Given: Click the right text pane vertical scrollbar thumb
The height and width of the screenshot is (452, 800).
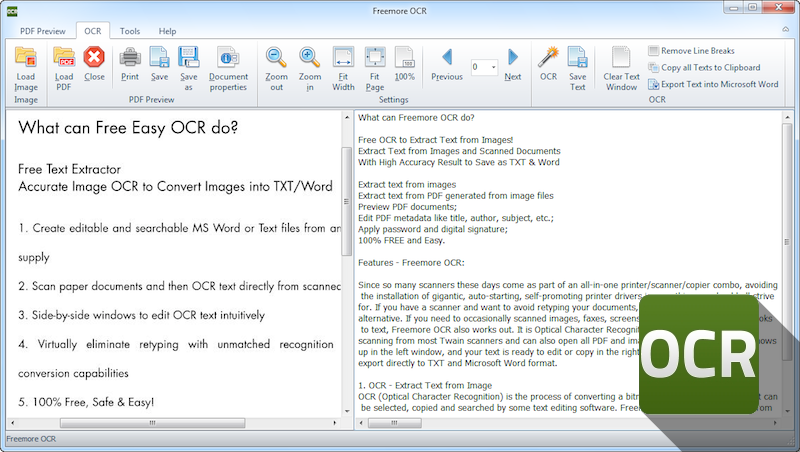Looking at the screenshot, I should [786, 242].
